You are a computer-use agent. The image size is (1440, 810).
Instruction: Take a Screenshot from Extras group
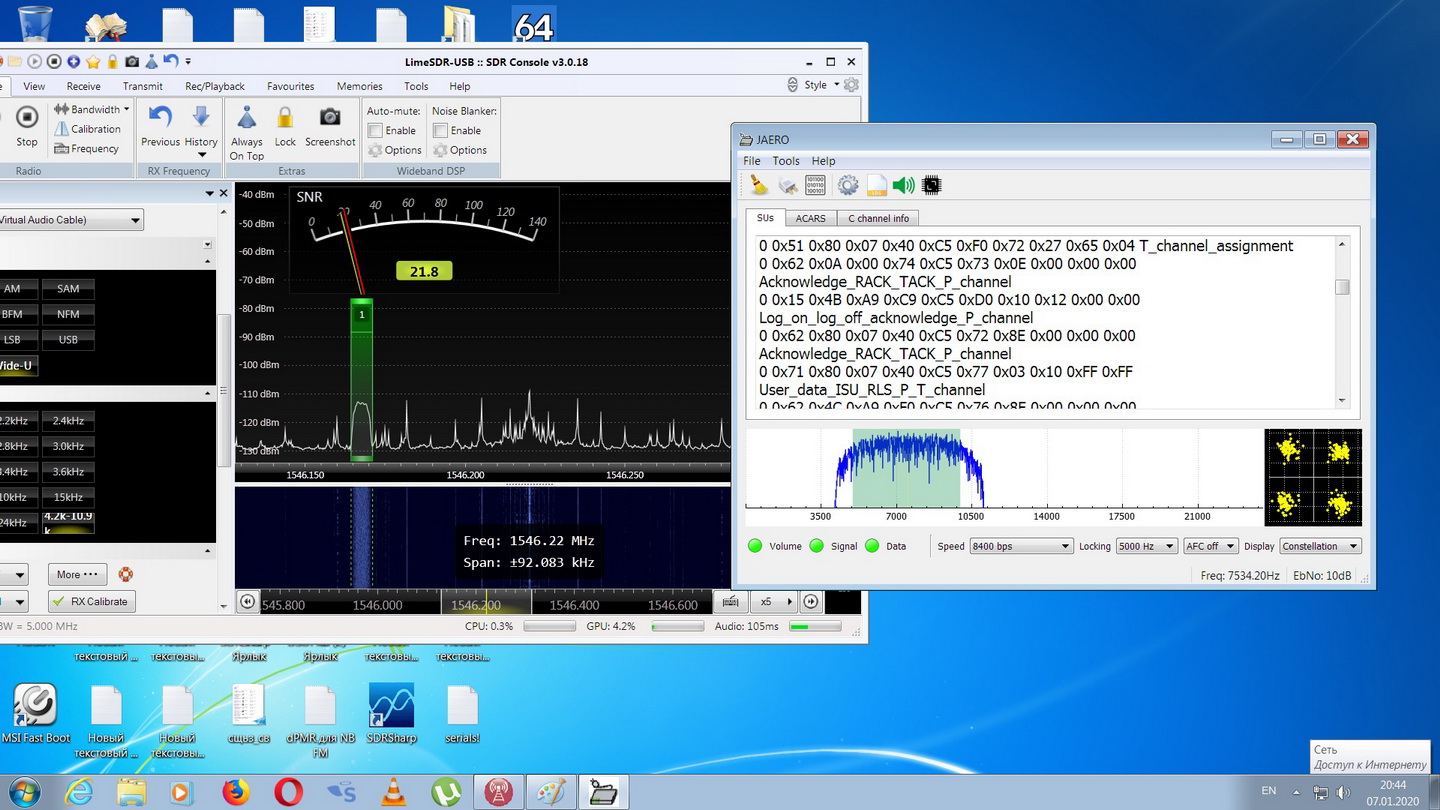point(330,126)
